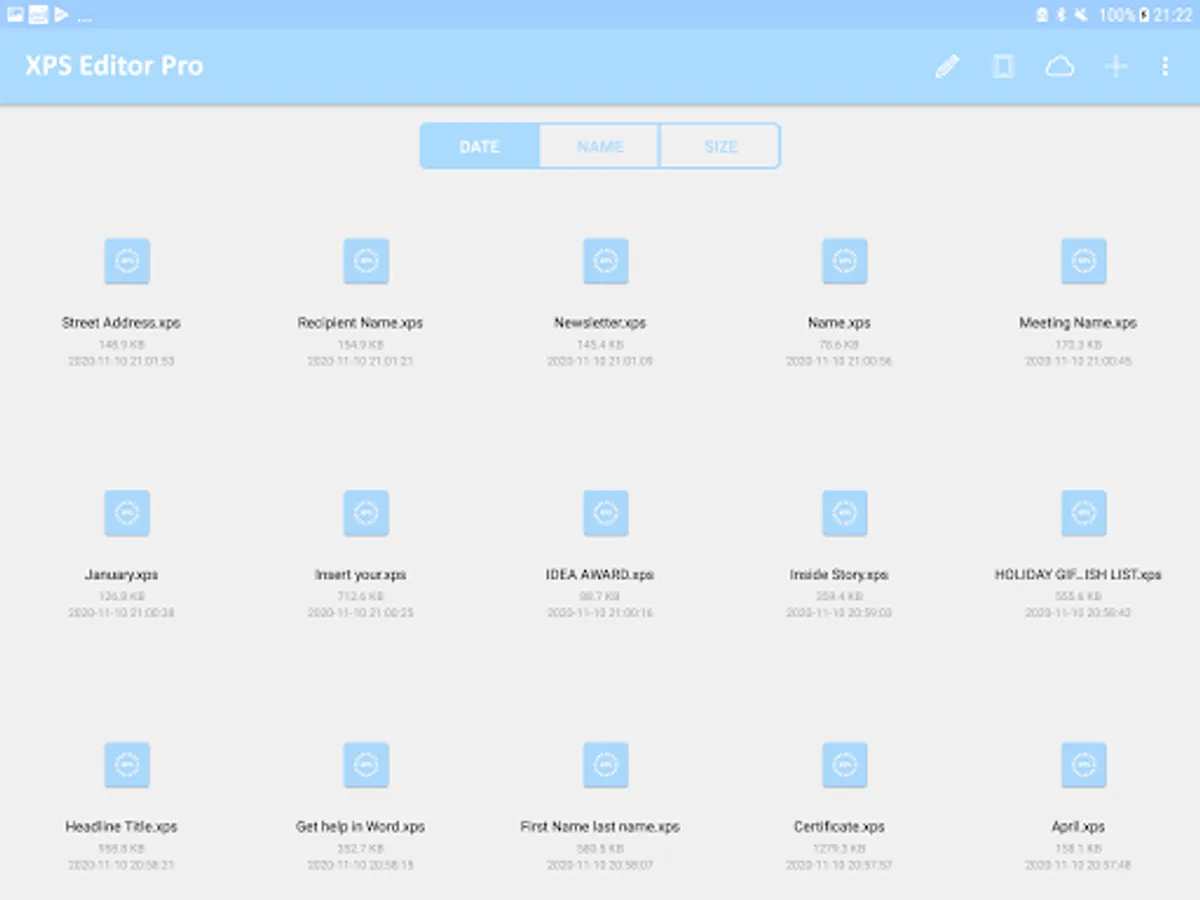The image size is (1200, 900).
Task: Select 'First Name last name.xps' file name
Action: 600,827
